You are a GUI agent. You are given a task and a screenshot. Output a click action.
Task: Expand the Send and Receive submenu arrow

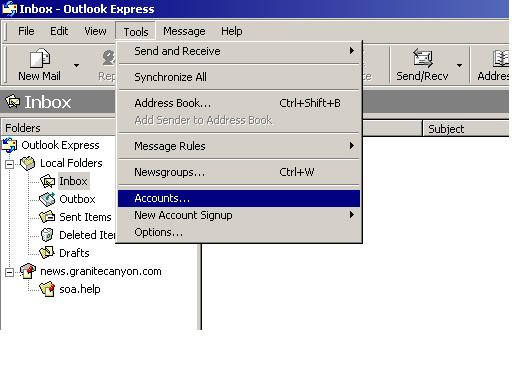click(352, 51)
